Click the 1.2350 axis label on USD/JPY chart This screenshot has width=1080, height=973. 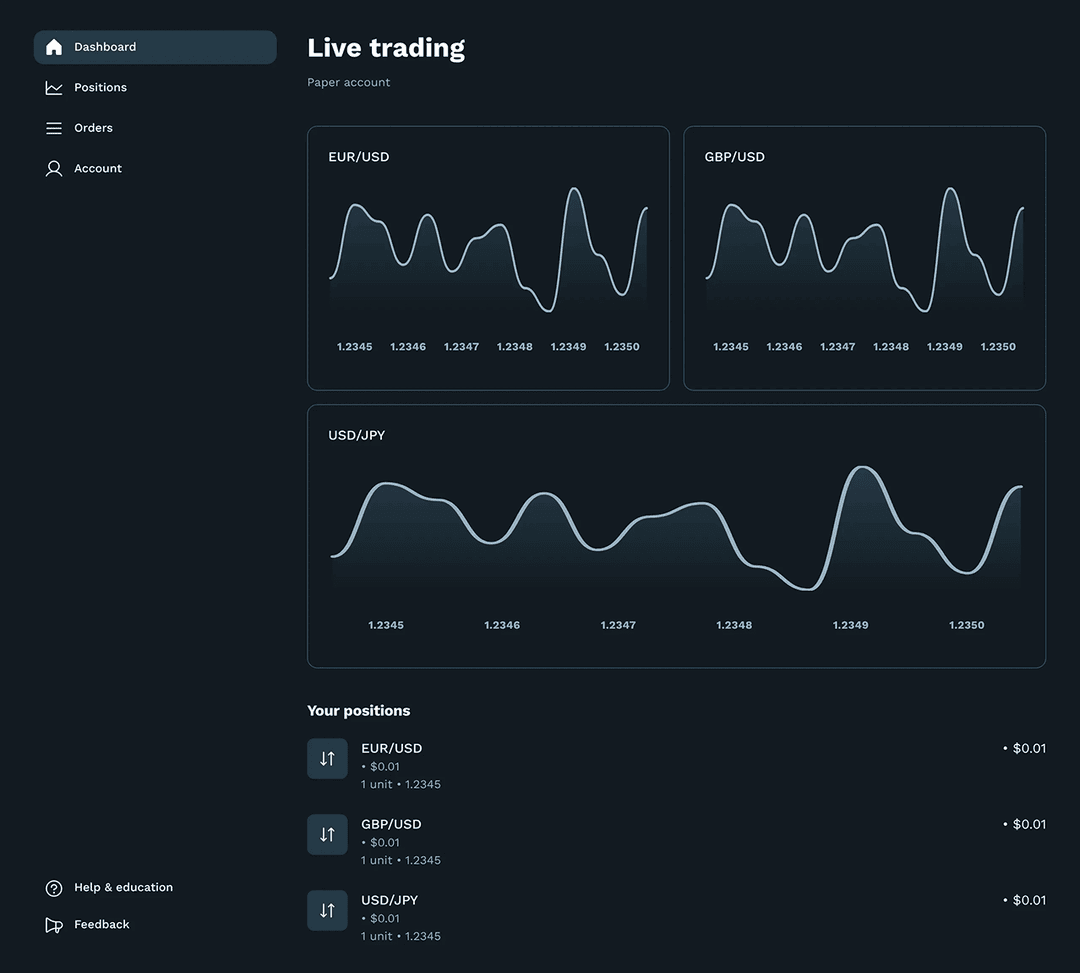966,624
